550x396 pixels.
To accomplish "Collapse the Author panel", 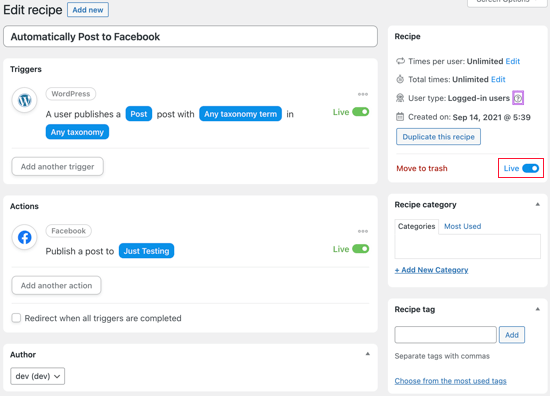I will tap(368, 354).
